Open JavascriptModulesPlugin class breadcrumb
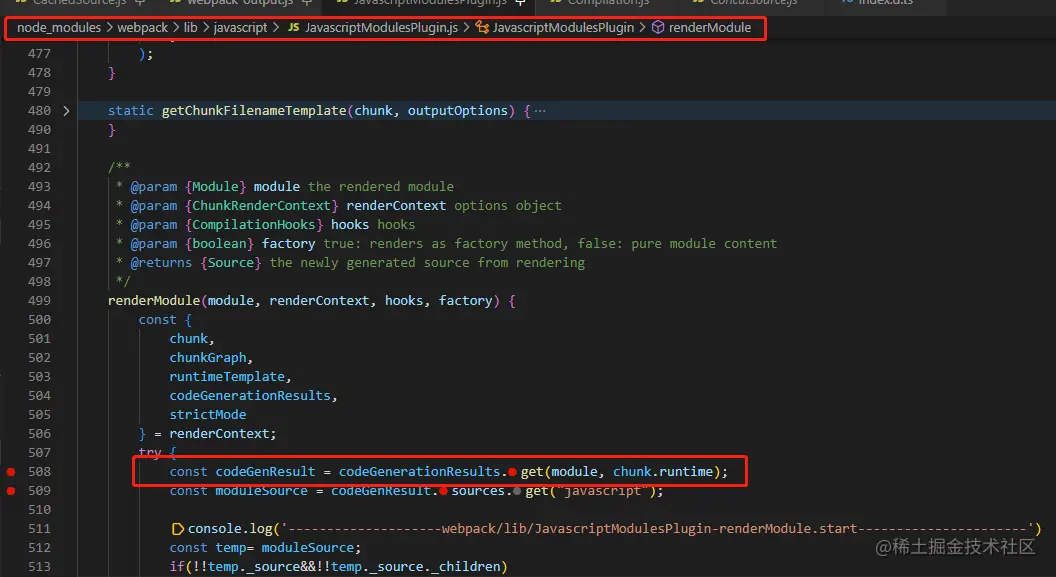This screenshot has width=1056, height=577. (563, 28)
